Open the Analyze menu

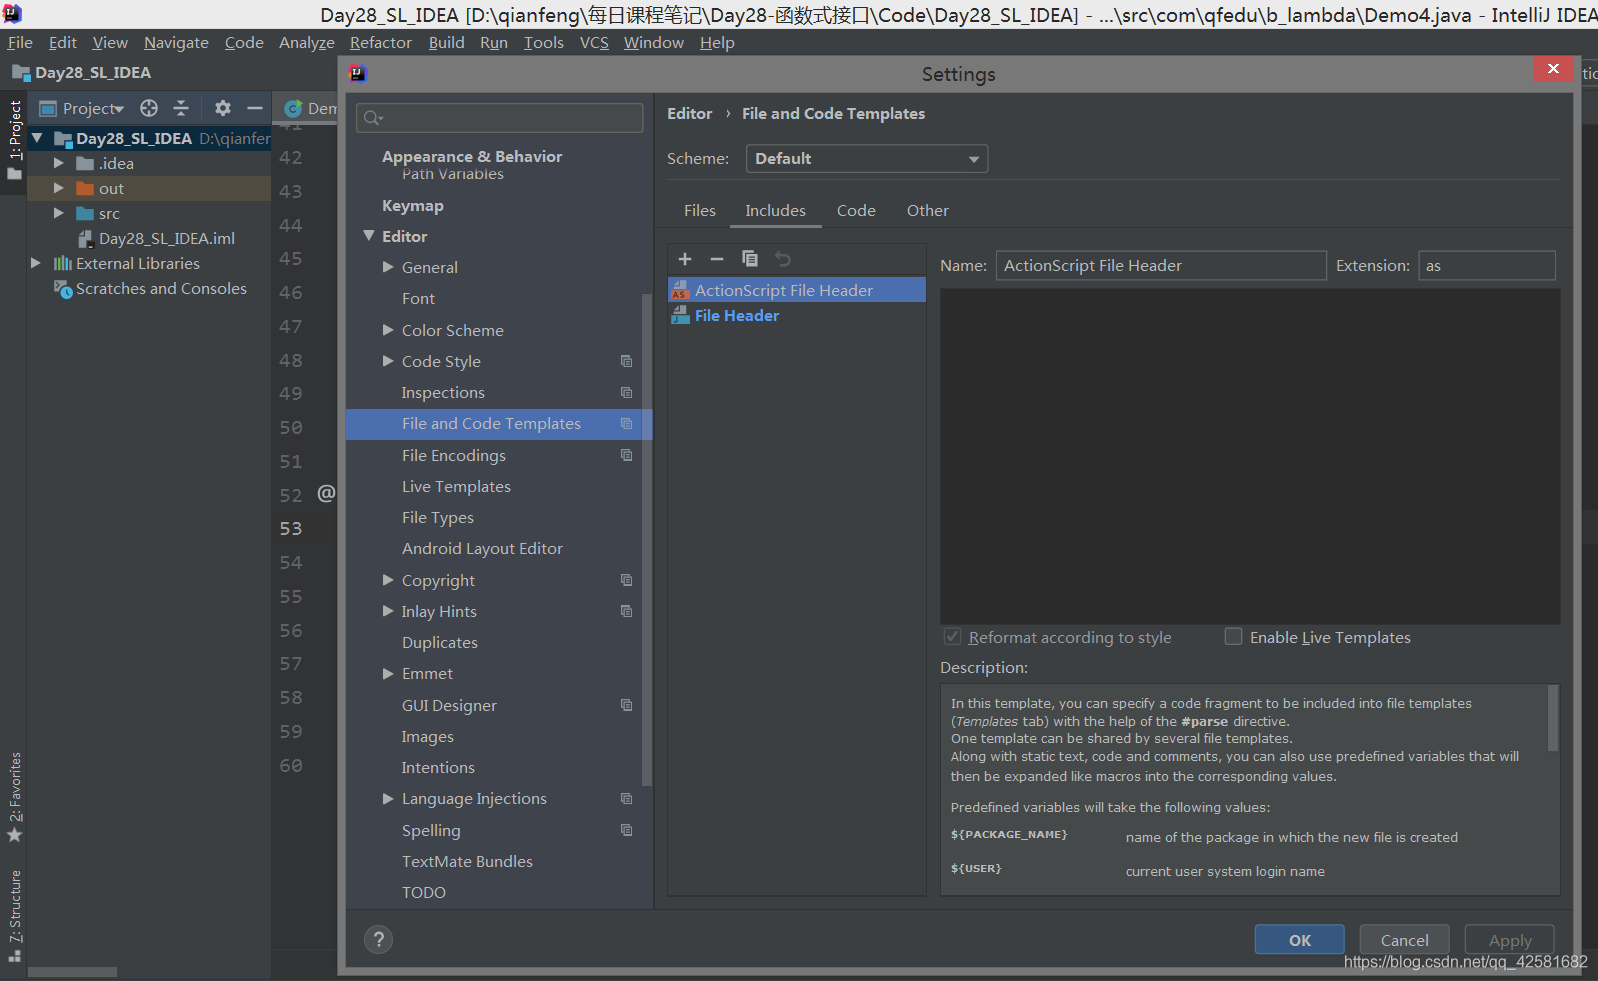[307, 42]
